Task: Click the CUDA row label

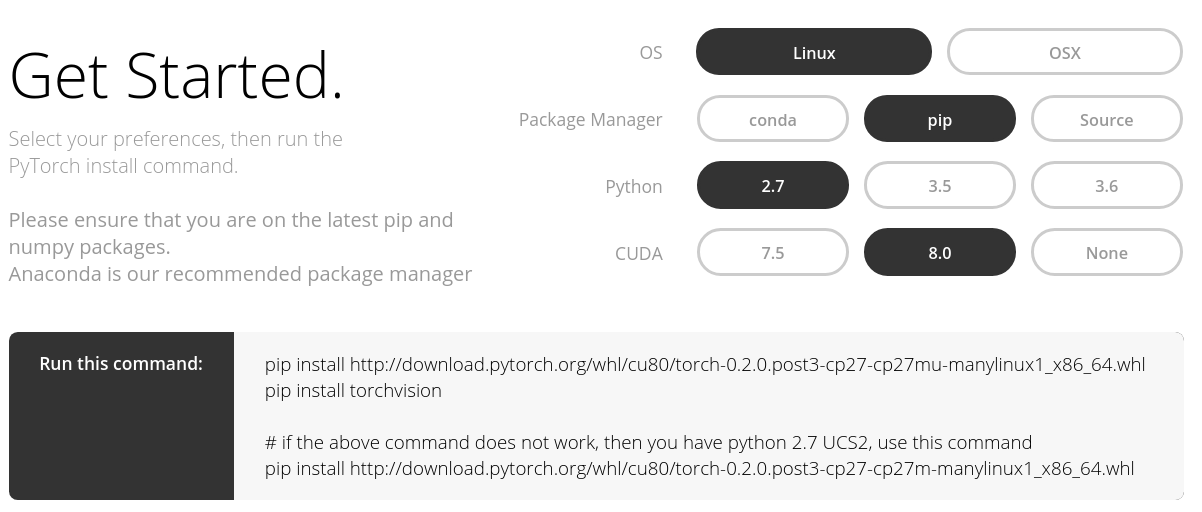Action: point(638,253)
